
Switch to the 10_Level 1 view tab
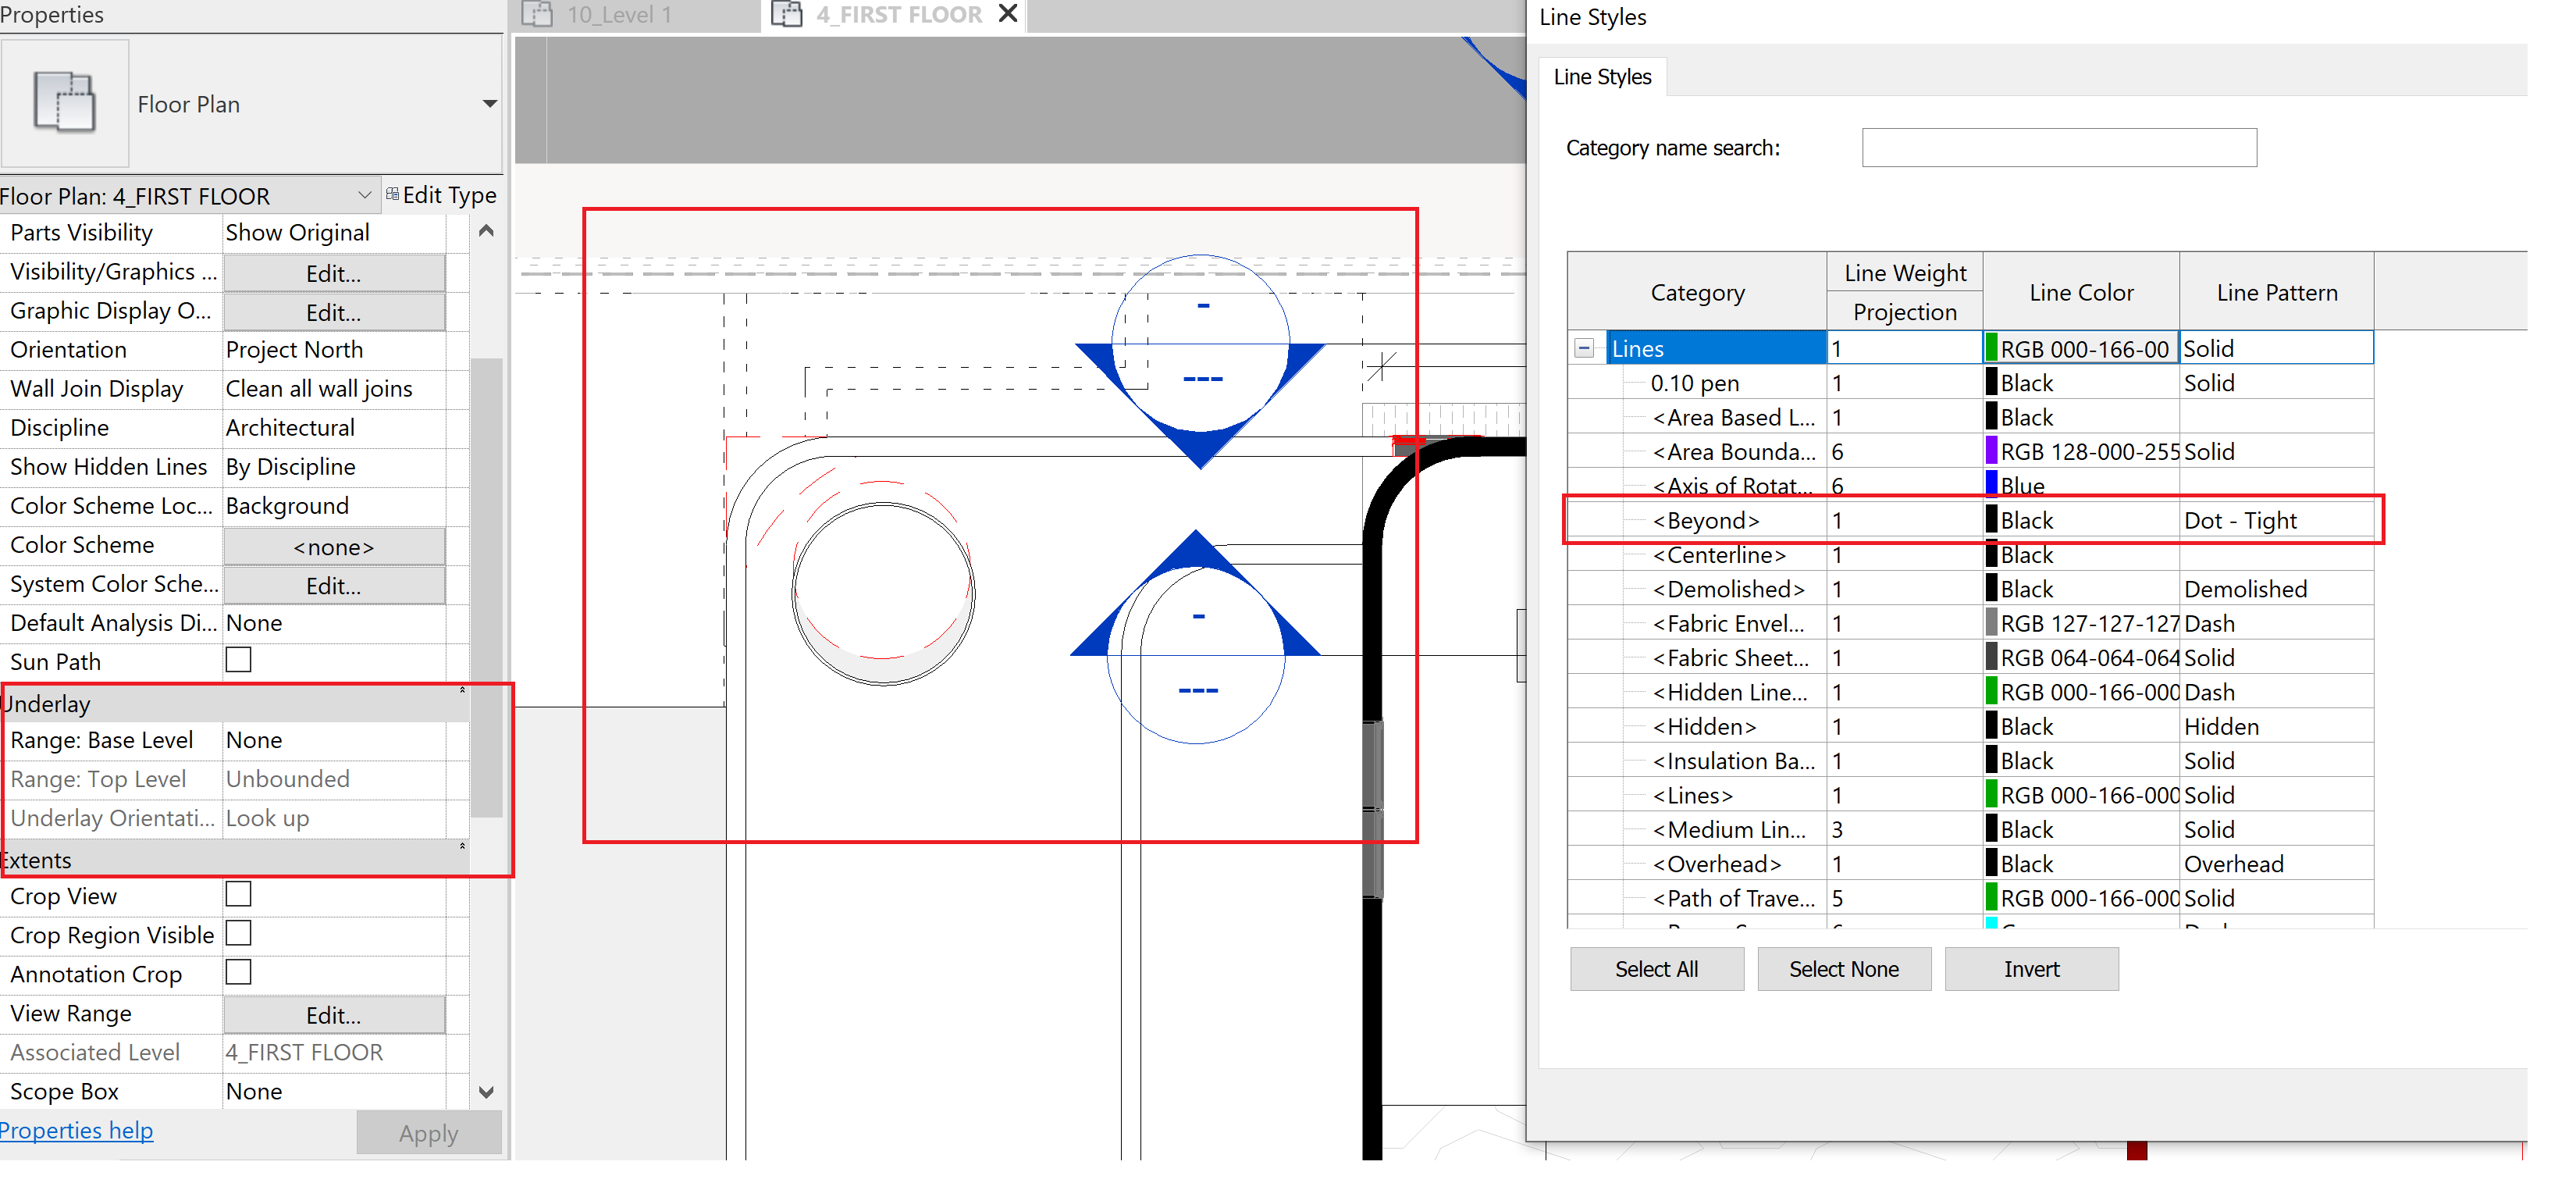tap(619, 14)
